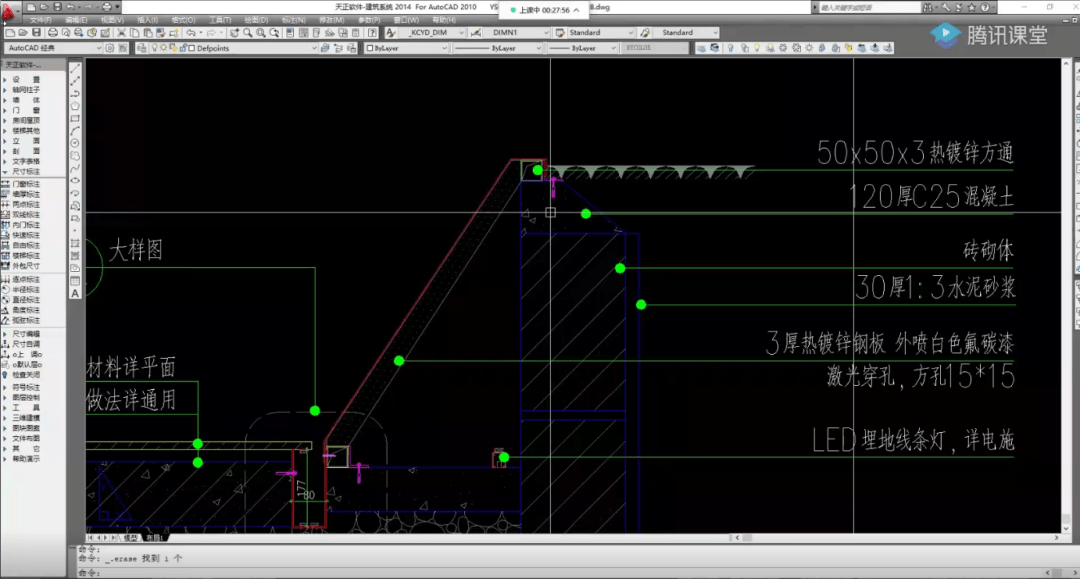Select the Ellipse draw tool
Screen dimensions: 1080x579
[75, 181]
